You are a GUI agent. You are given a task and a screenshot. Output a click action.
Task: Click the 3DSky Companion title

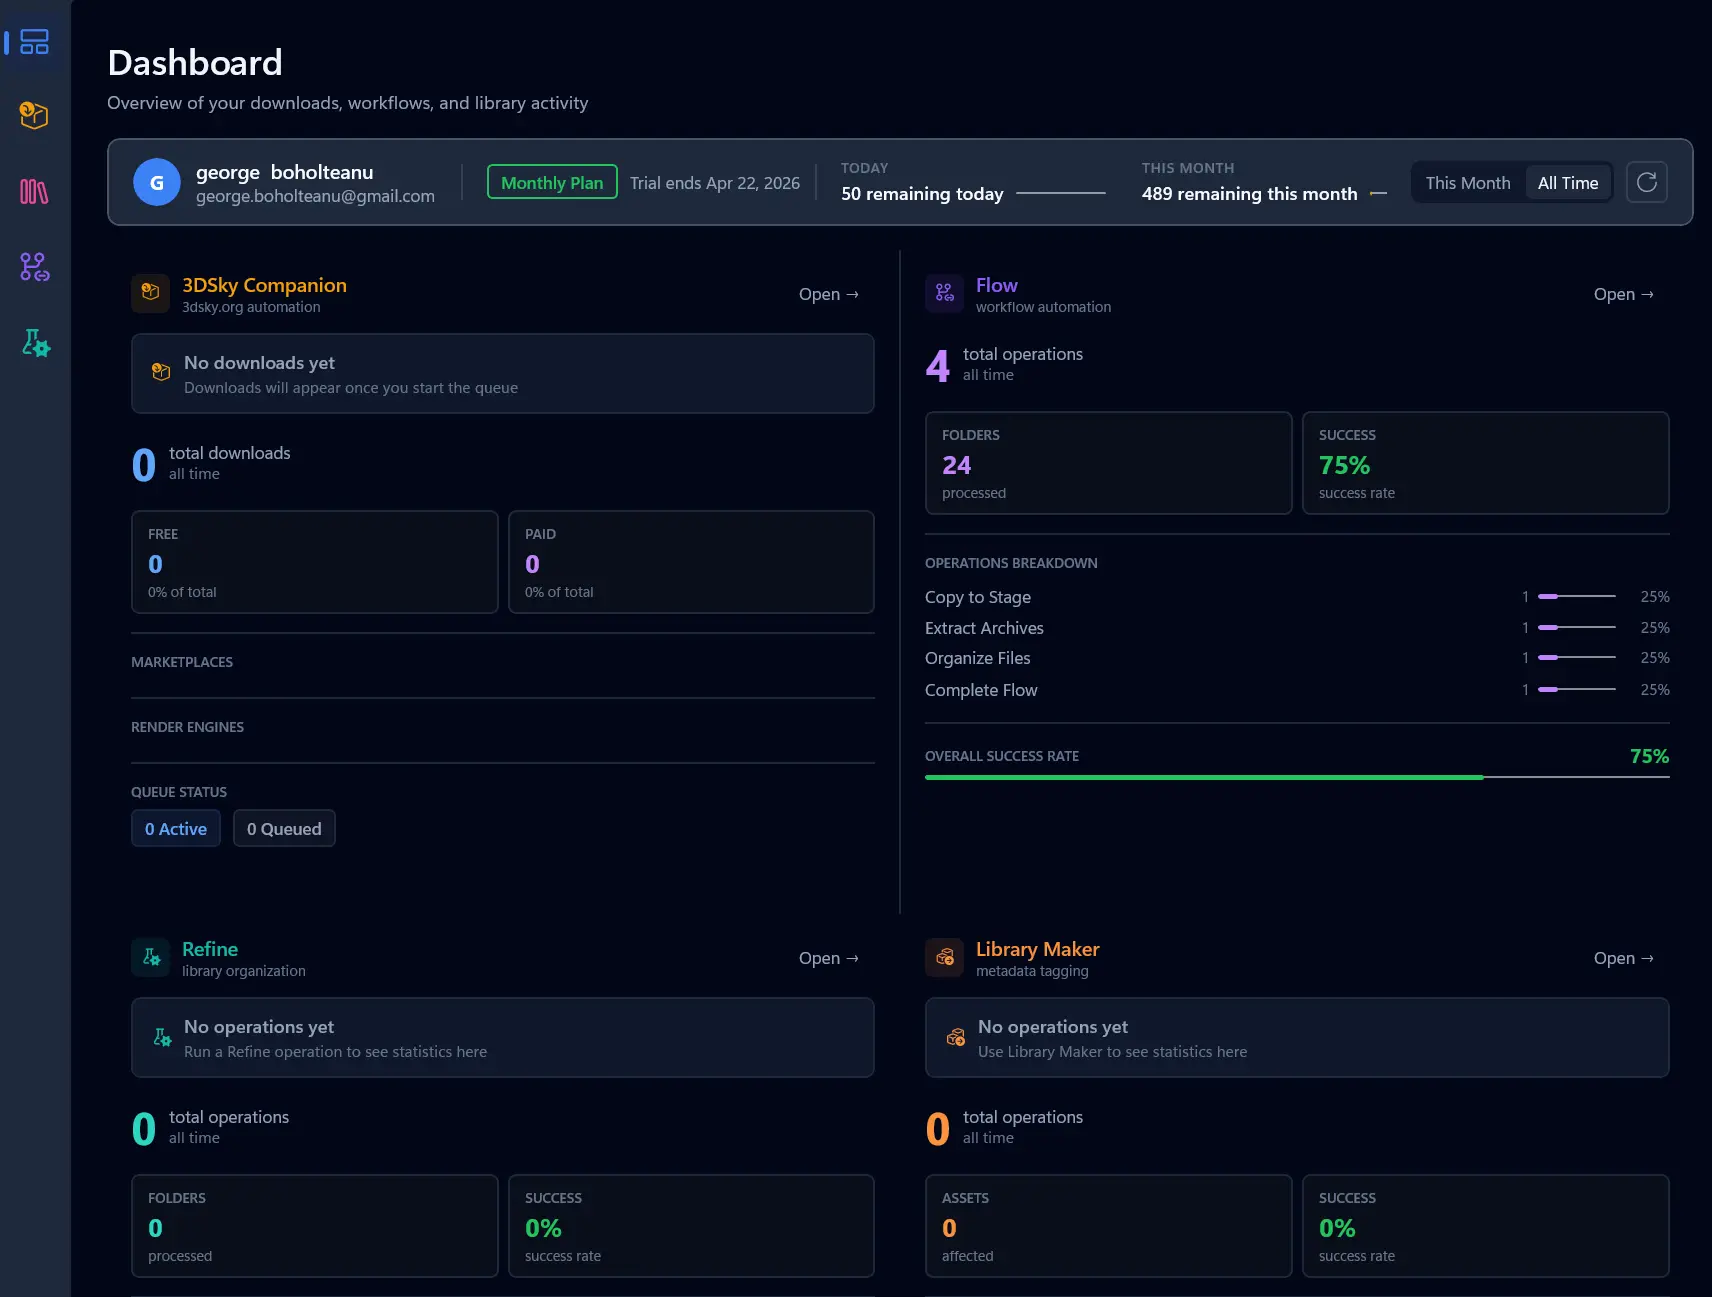click(264, 285)
